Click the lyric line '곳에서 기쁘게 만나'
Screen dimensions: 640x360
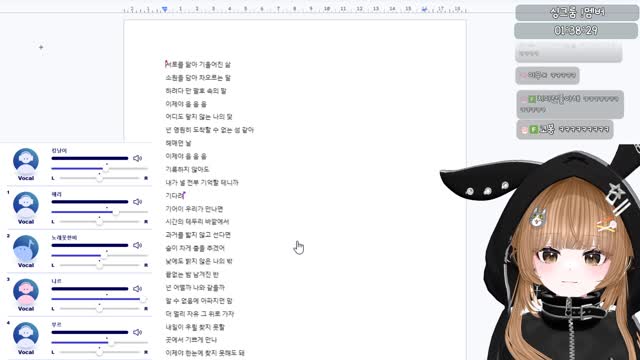tap(191, 340)
